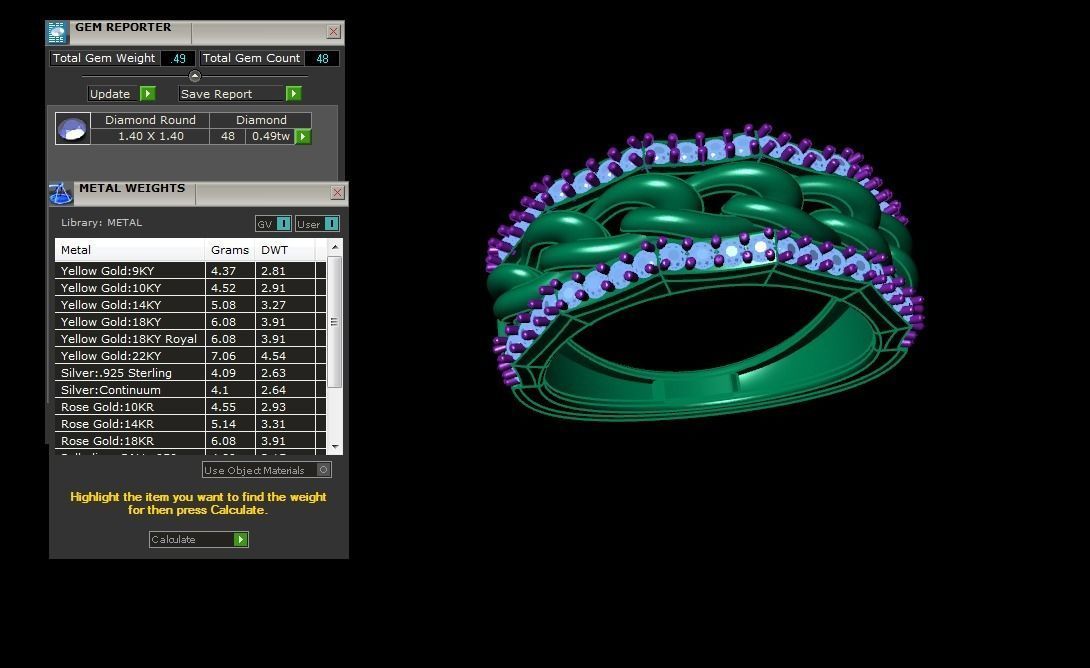Click the metal list scrollbar thumb

[x=334, y=322]
